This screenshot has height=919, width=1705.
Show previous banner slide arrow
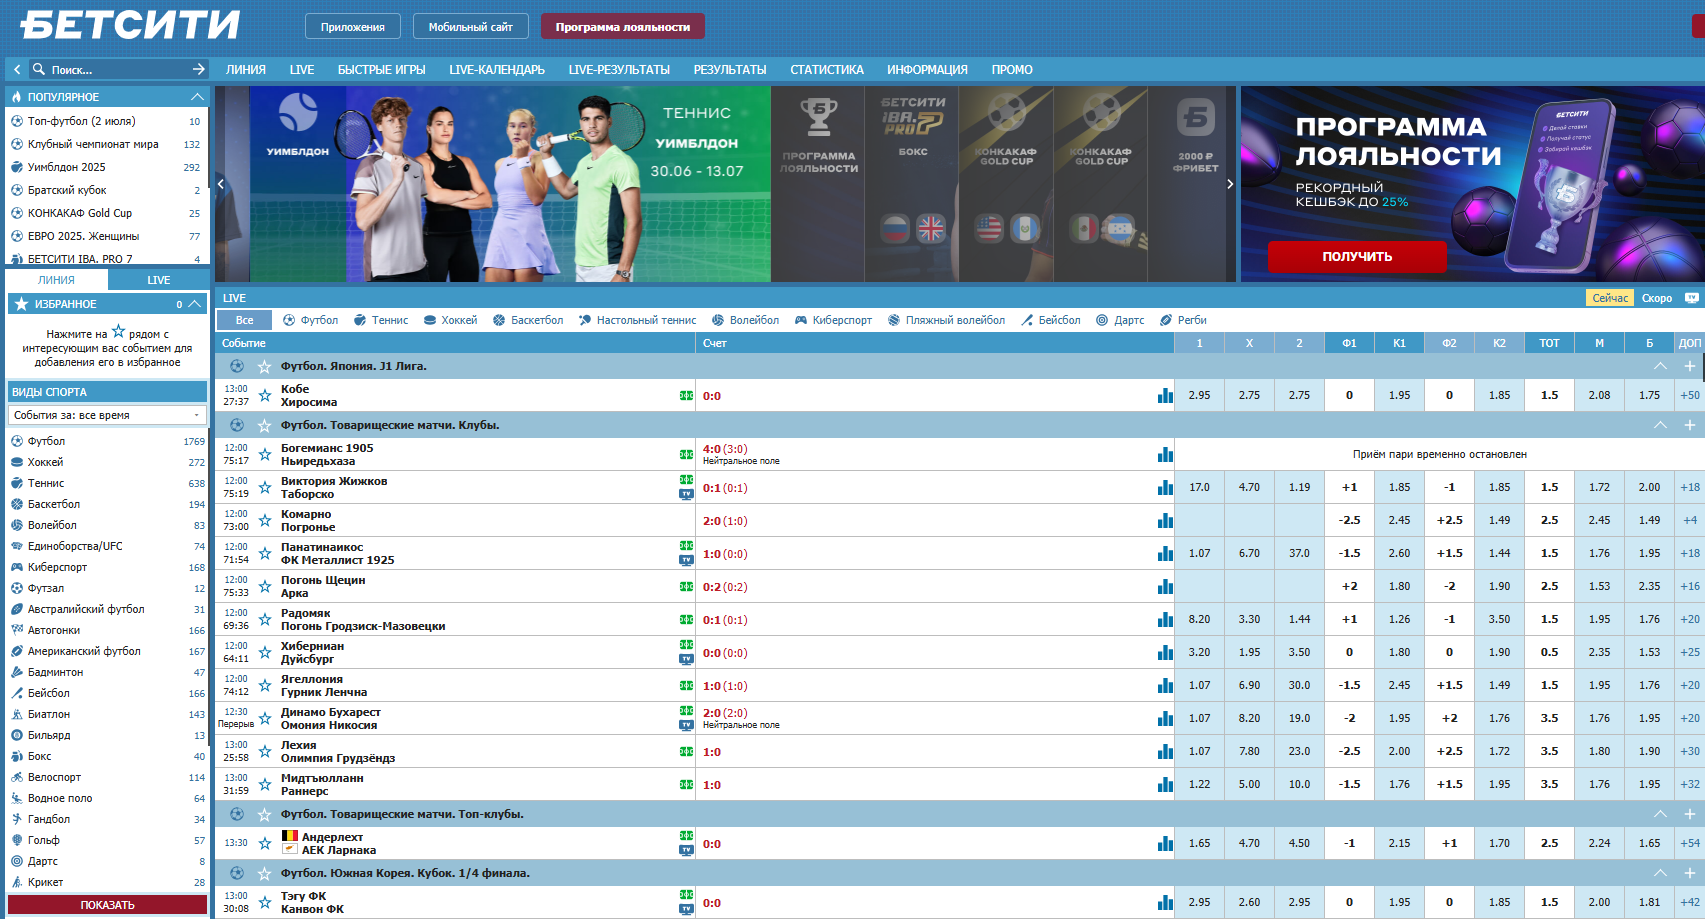coord(221,184)
